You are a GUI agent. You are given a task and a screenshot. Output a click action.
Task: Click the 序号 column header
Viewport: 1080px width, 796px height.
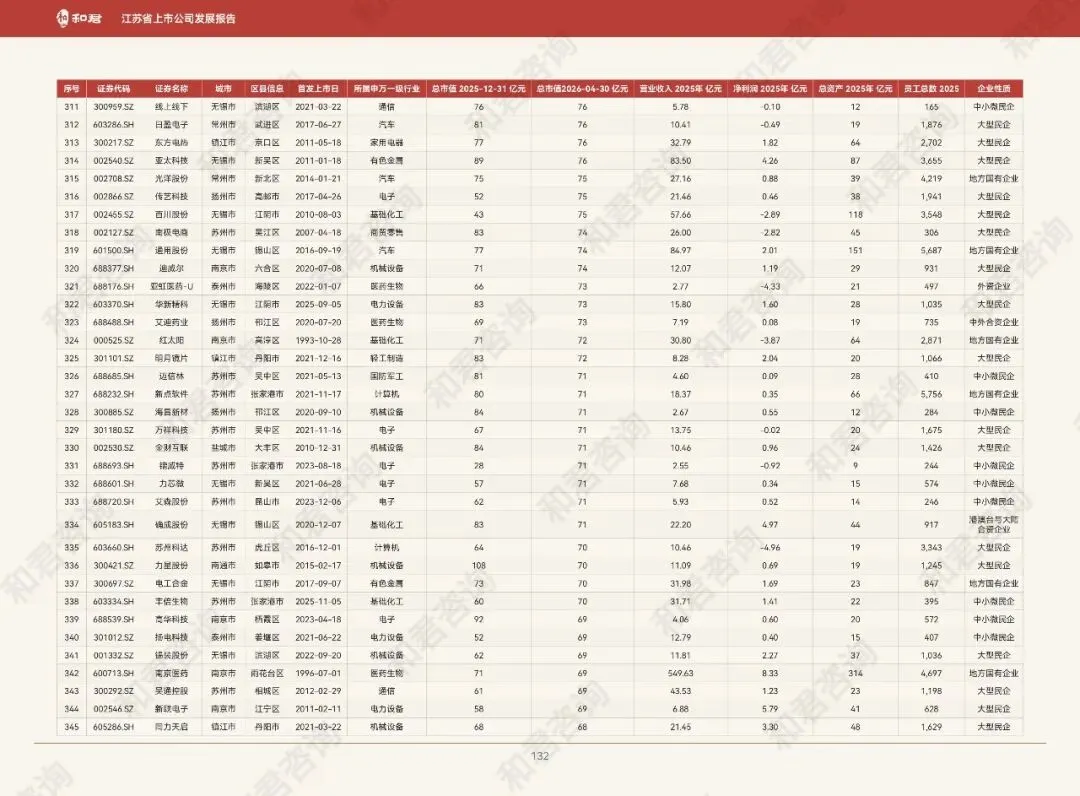point(72,89)
